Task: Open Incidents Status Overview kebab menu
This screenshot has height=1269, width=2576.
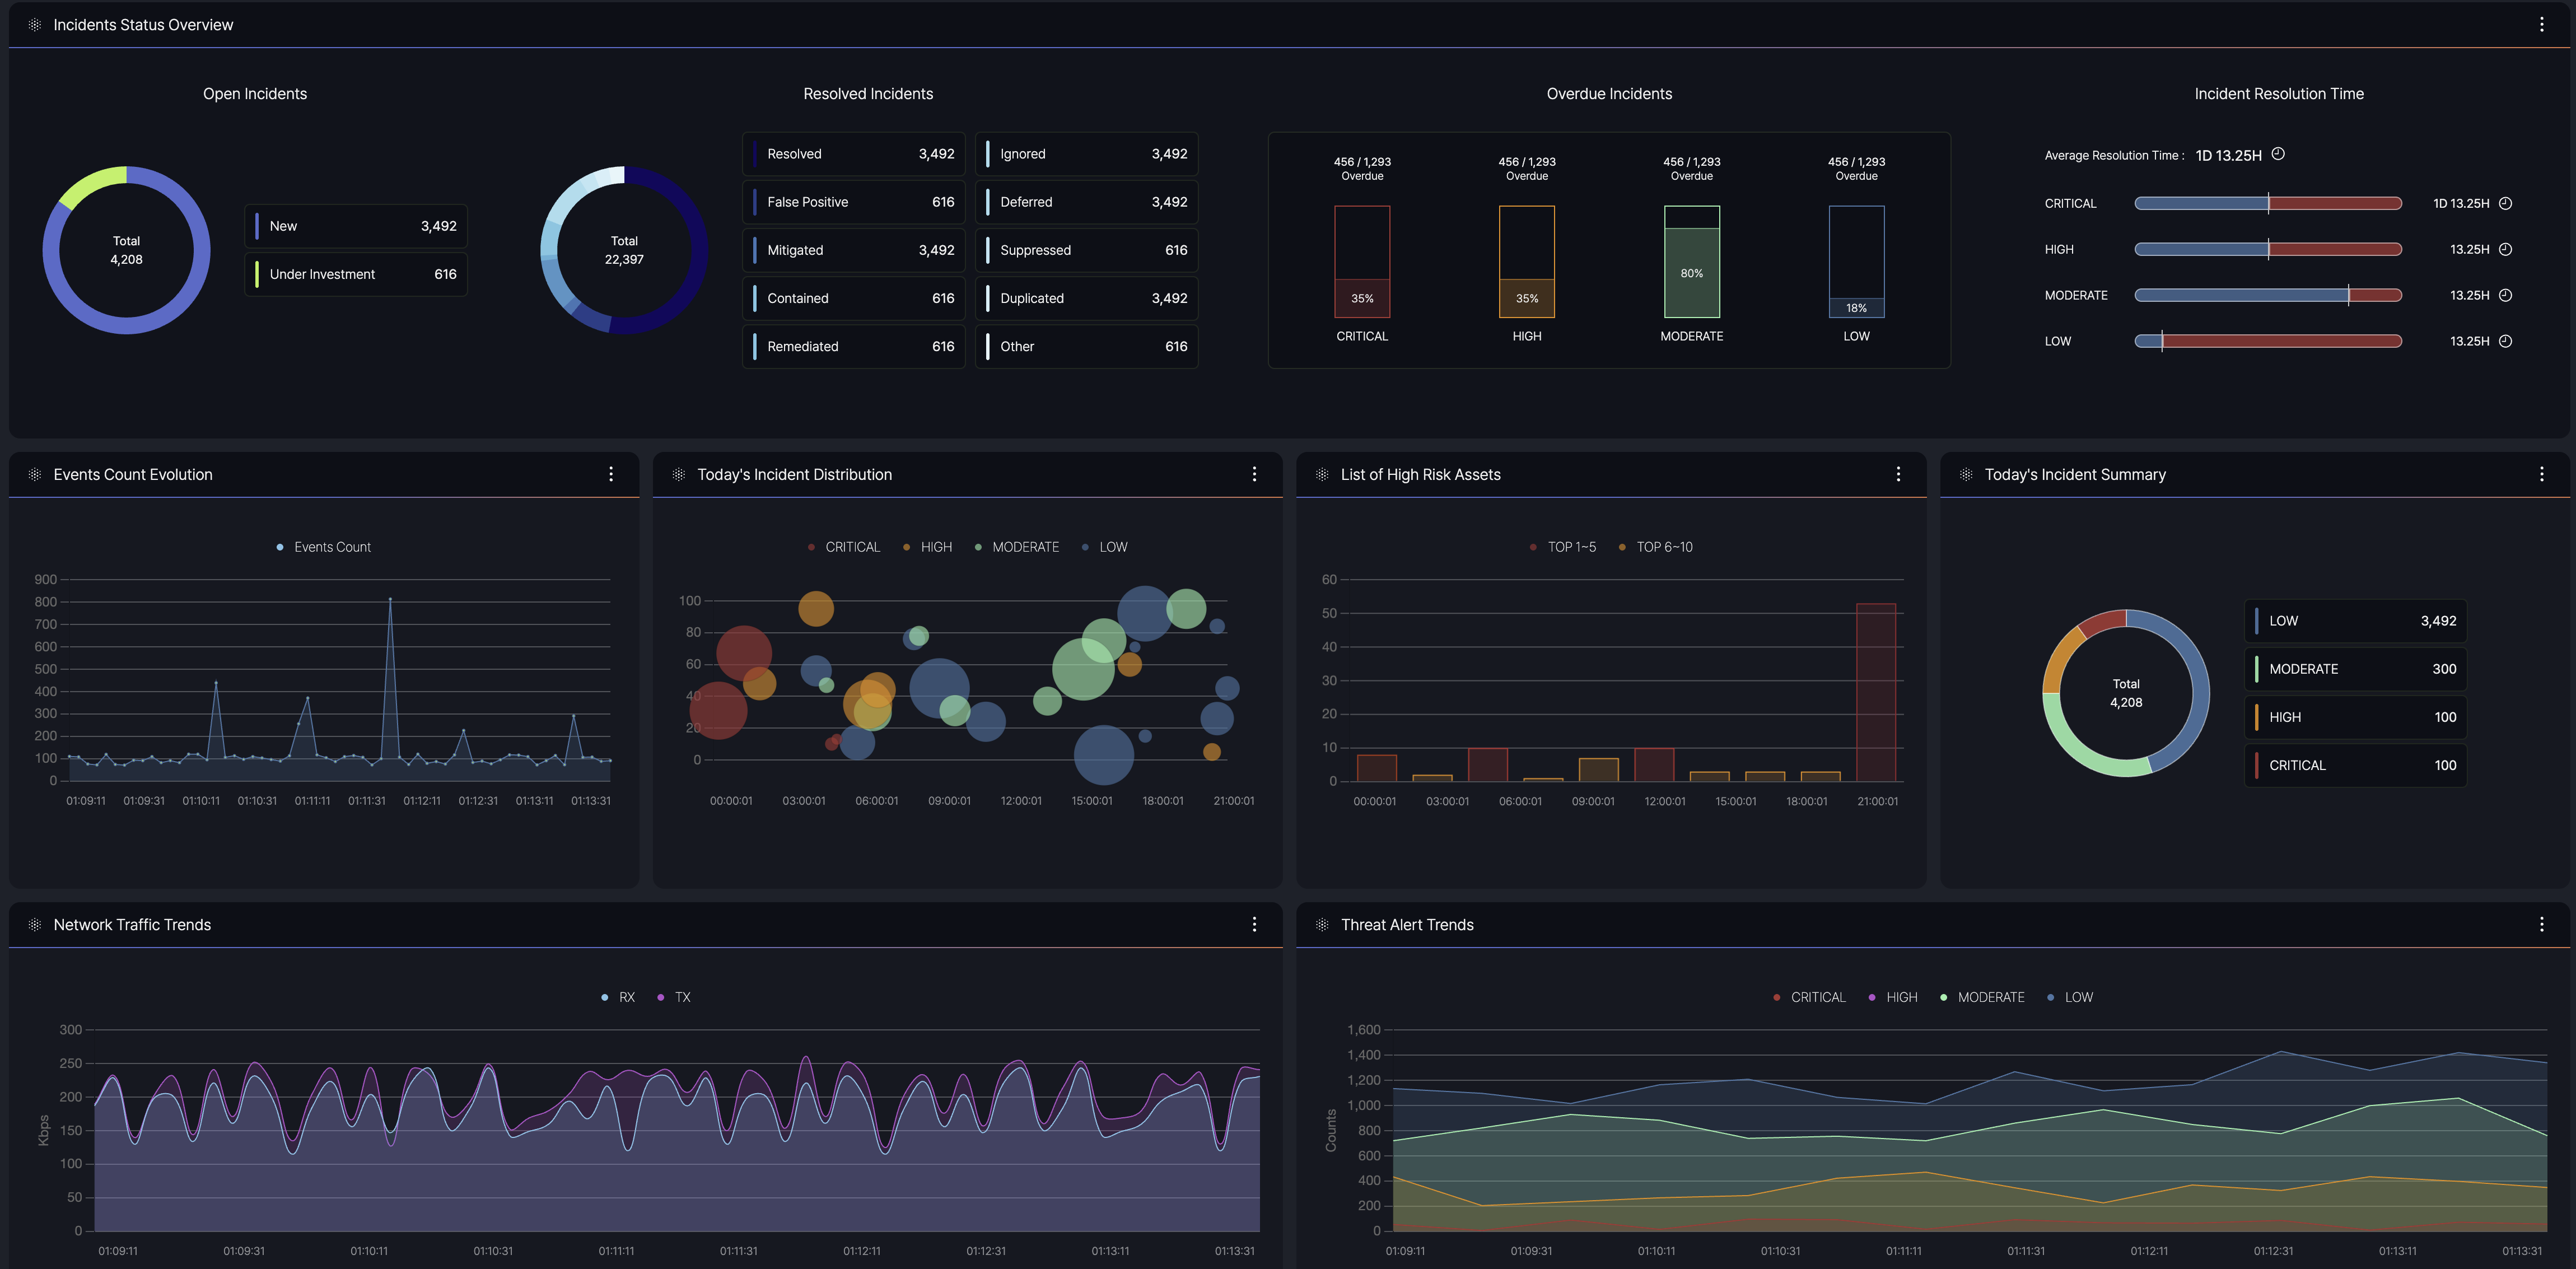Action: click(2541, 25)
